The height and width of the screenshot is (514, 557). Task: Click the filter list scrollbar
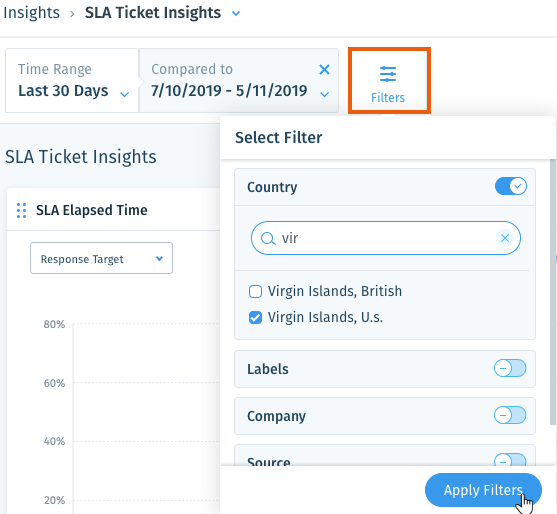(552, 291)
